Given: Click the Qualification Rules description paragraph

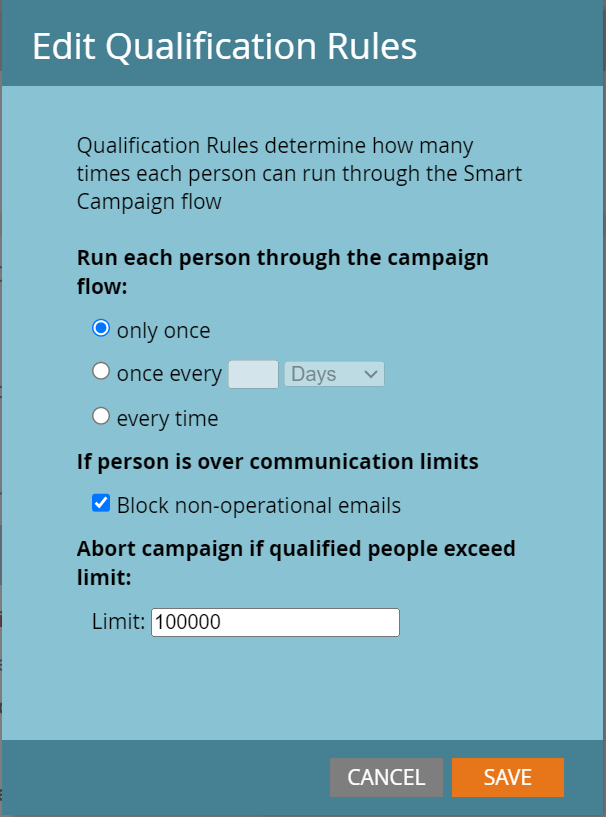Looking at the screenshot, I should pos(299,174).
